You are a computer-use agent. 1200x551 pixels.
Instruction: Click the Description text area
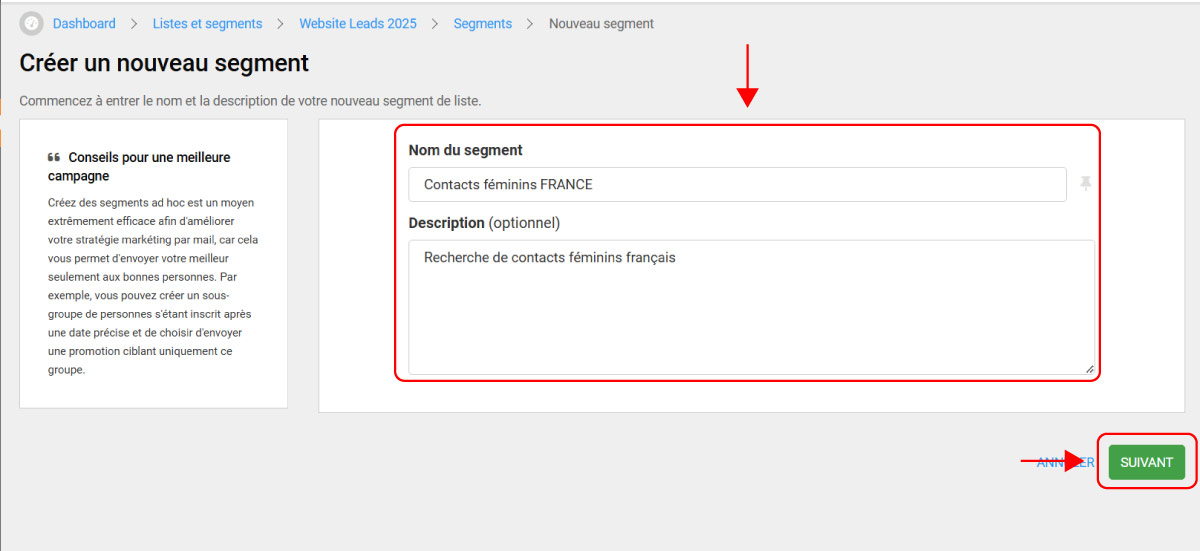point(751,307)
